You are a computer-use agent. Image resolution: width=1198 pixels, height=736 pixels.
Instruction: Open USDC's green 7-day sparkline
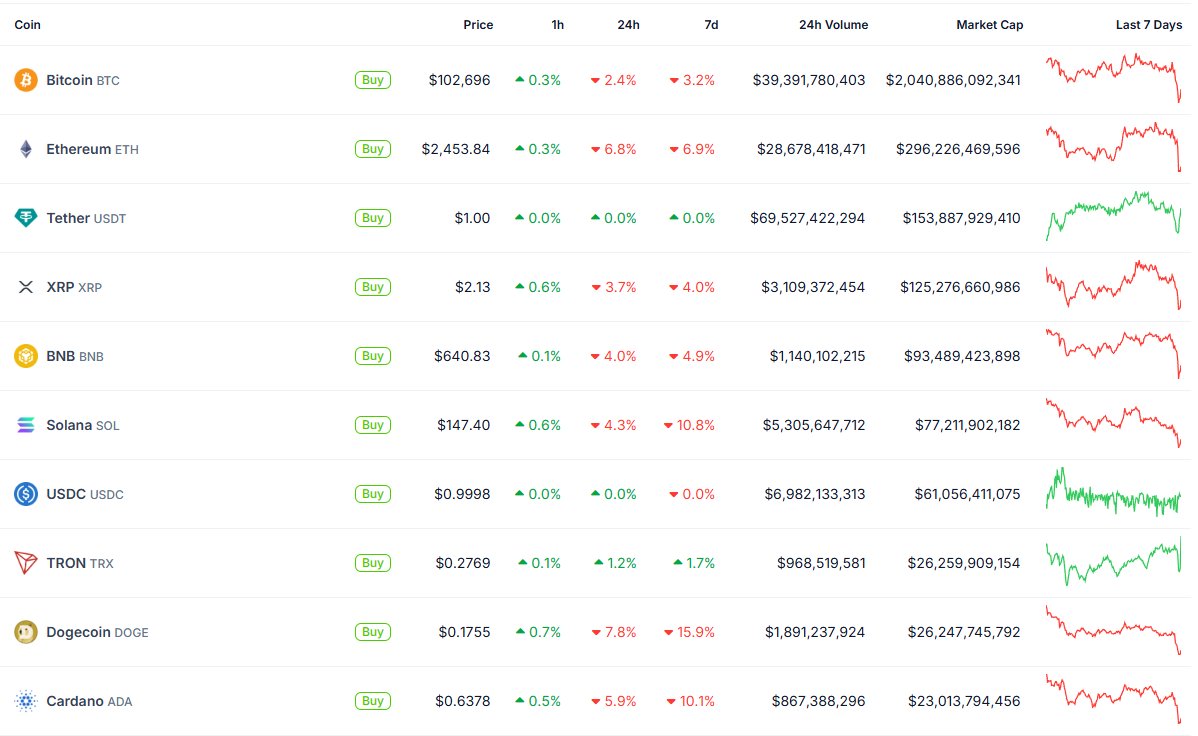click(1113, 491)
